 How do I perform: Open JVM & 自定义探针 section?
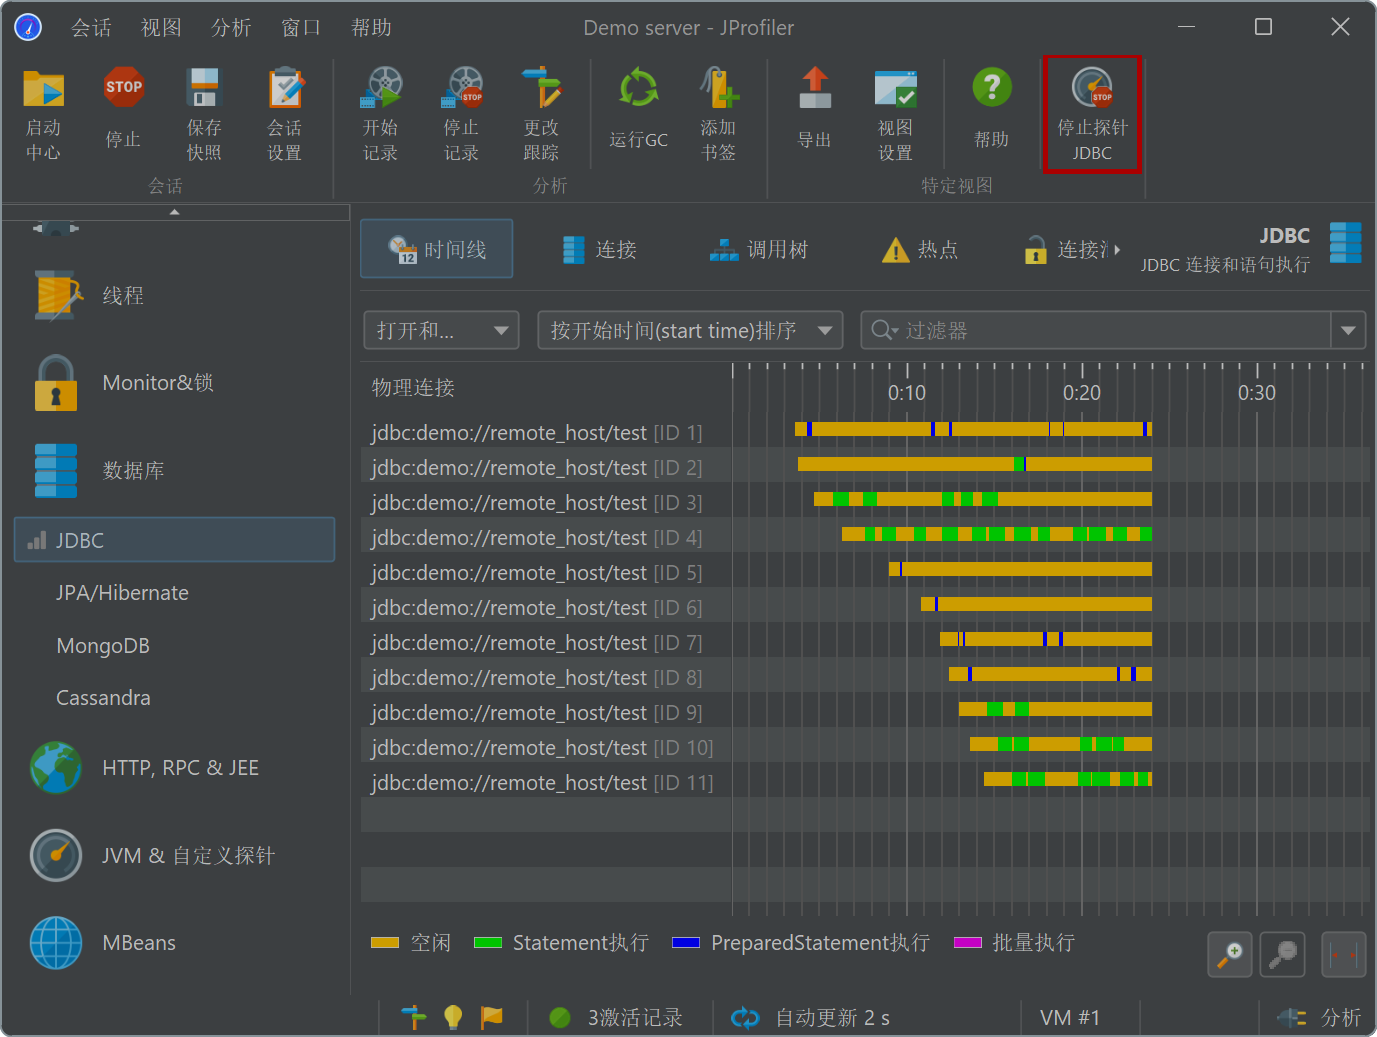coord(151,856)
